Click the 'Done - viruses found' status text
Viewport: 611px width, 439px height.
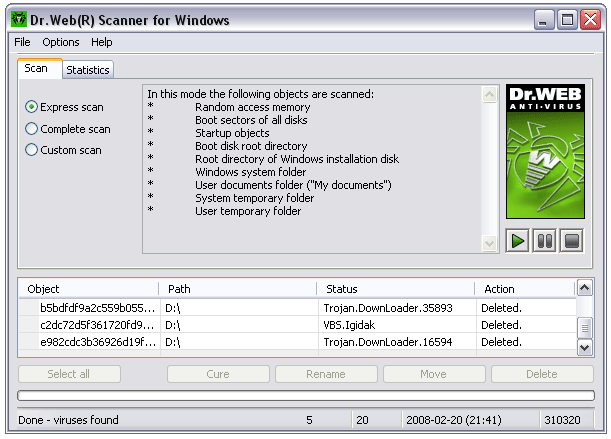pos(68,420)
